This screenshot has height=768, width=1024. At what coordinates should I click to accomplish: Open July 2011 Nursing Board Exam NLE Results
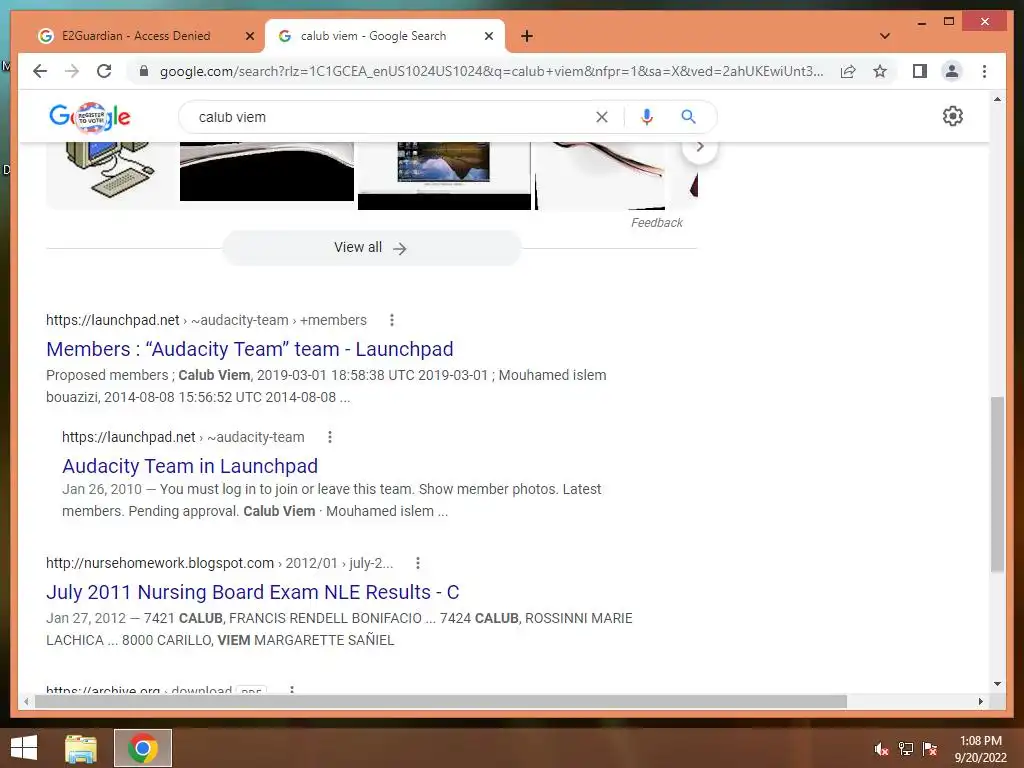tap(253, 592)
